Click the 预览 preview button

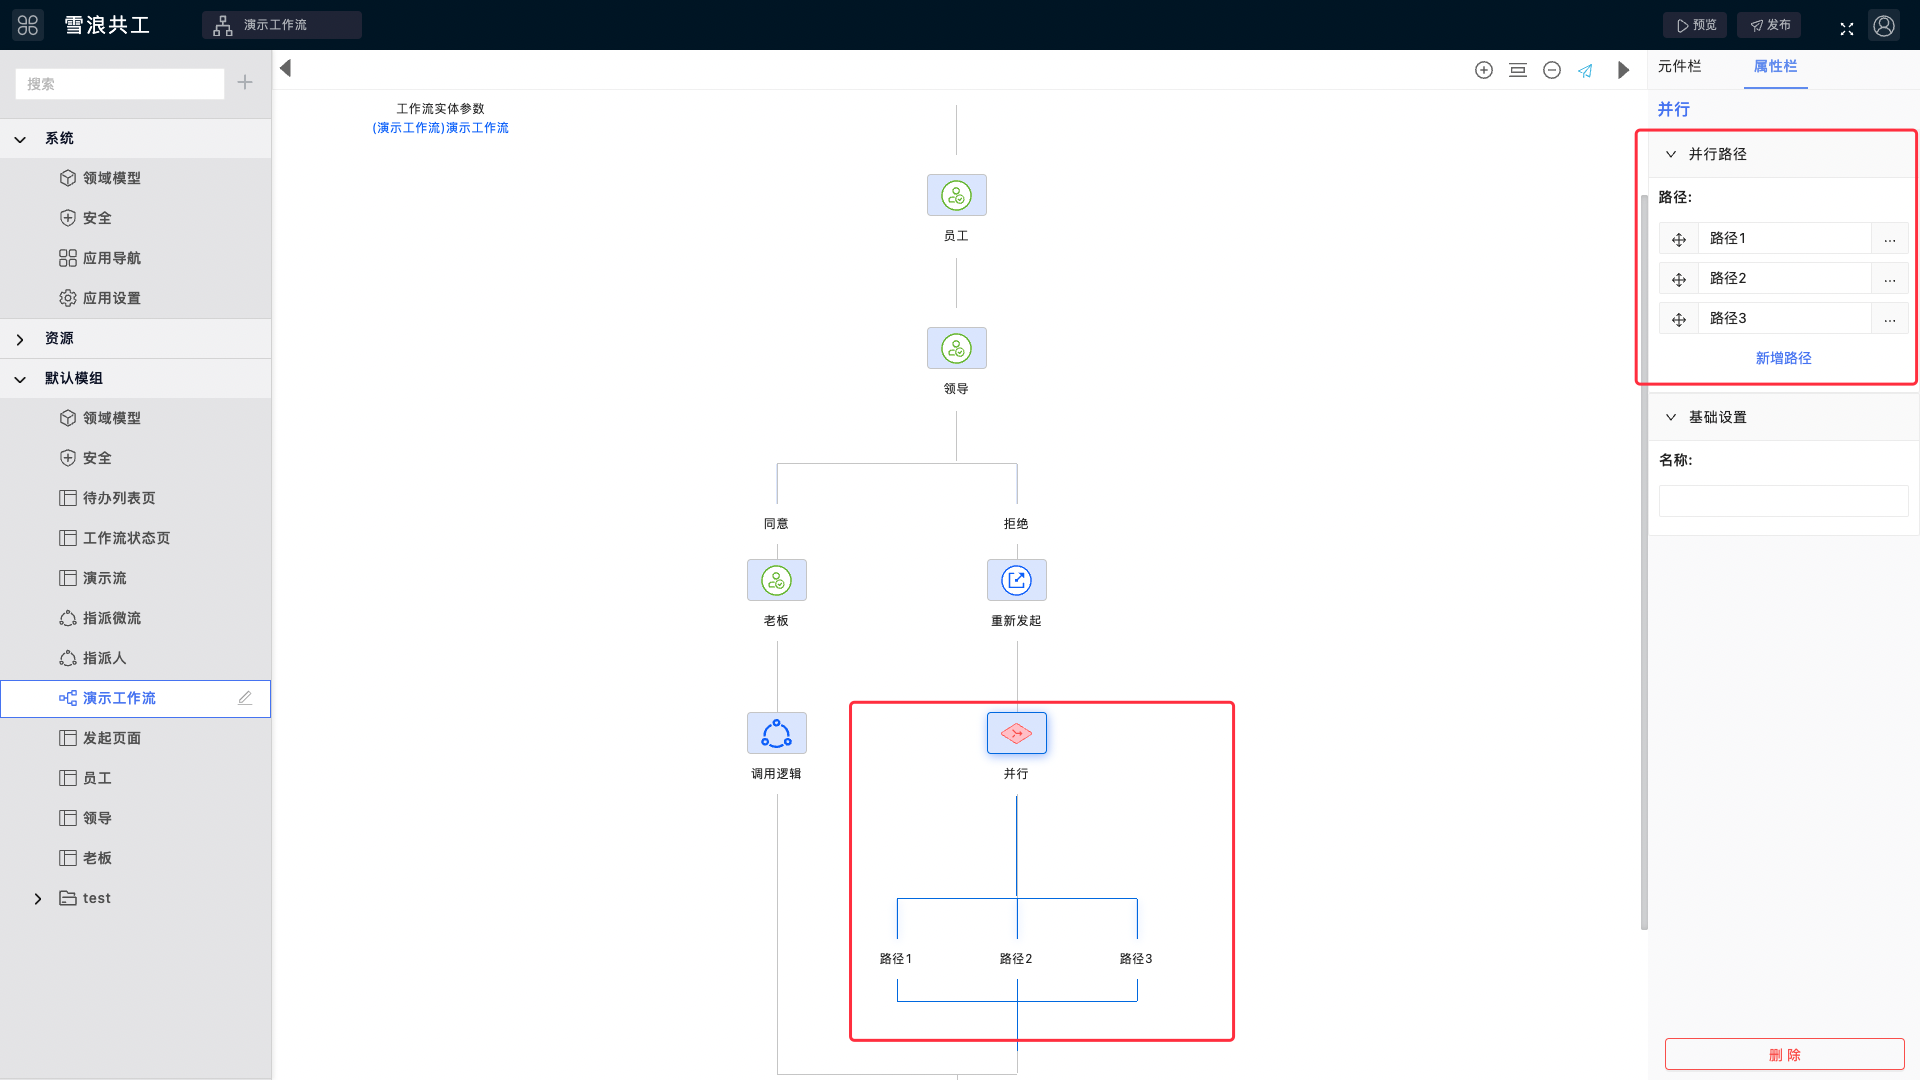tap(1695, 25)
